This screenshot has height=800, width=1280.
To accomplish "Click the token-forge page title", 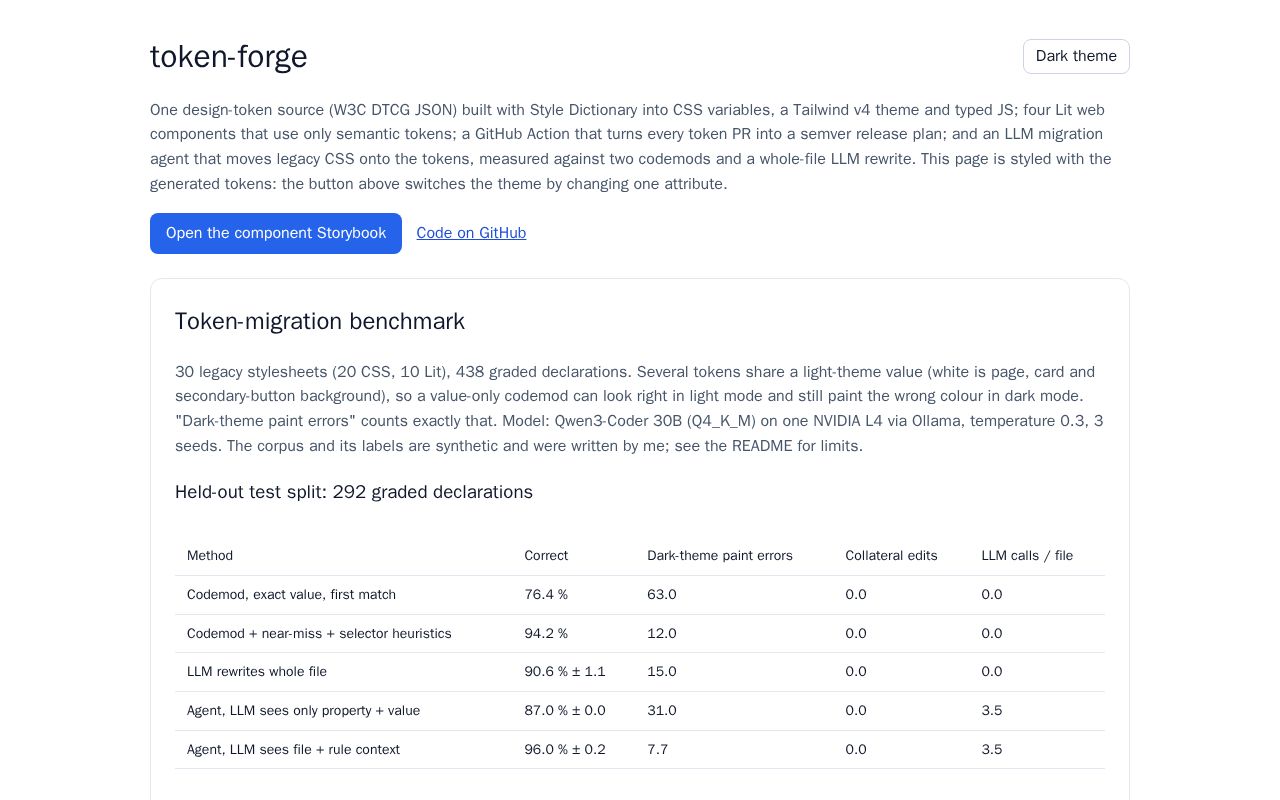I will [x=229, y=57].
